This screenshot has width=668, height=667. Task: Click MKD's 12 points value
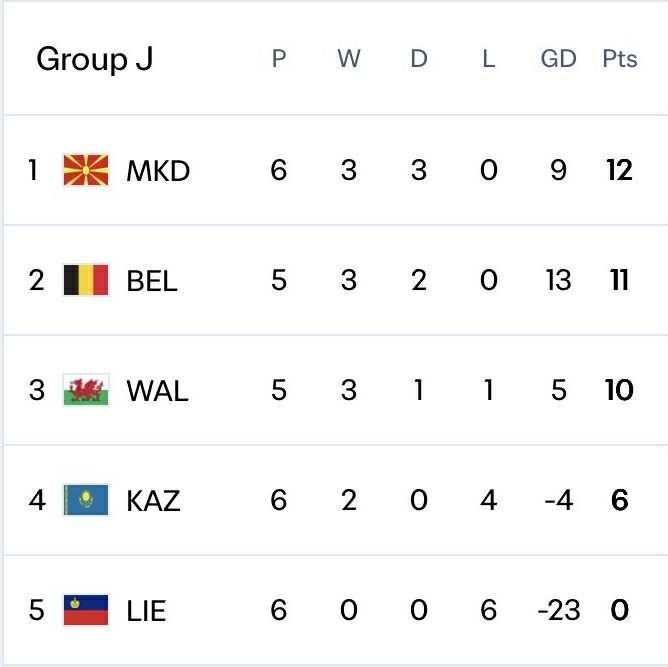coord(619,171)
